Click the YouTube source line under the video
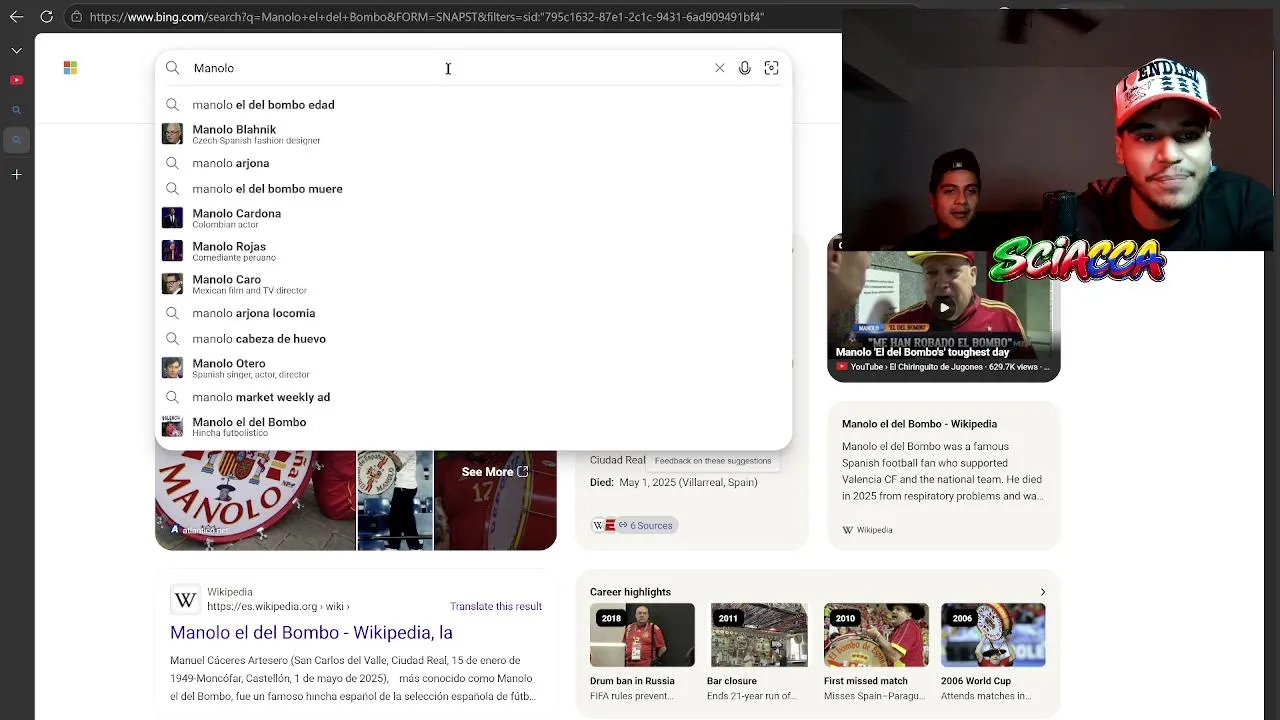The width and height of the screenshot is (1280, 720). pyautogui.click(x=943, y=367)
